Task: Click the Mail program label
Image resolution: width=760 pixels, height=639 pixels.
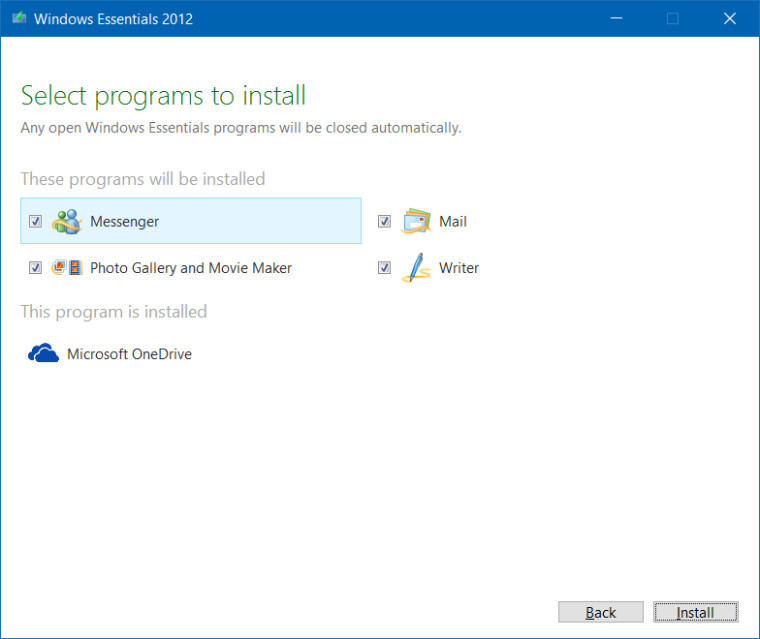Action: [453, 221]
